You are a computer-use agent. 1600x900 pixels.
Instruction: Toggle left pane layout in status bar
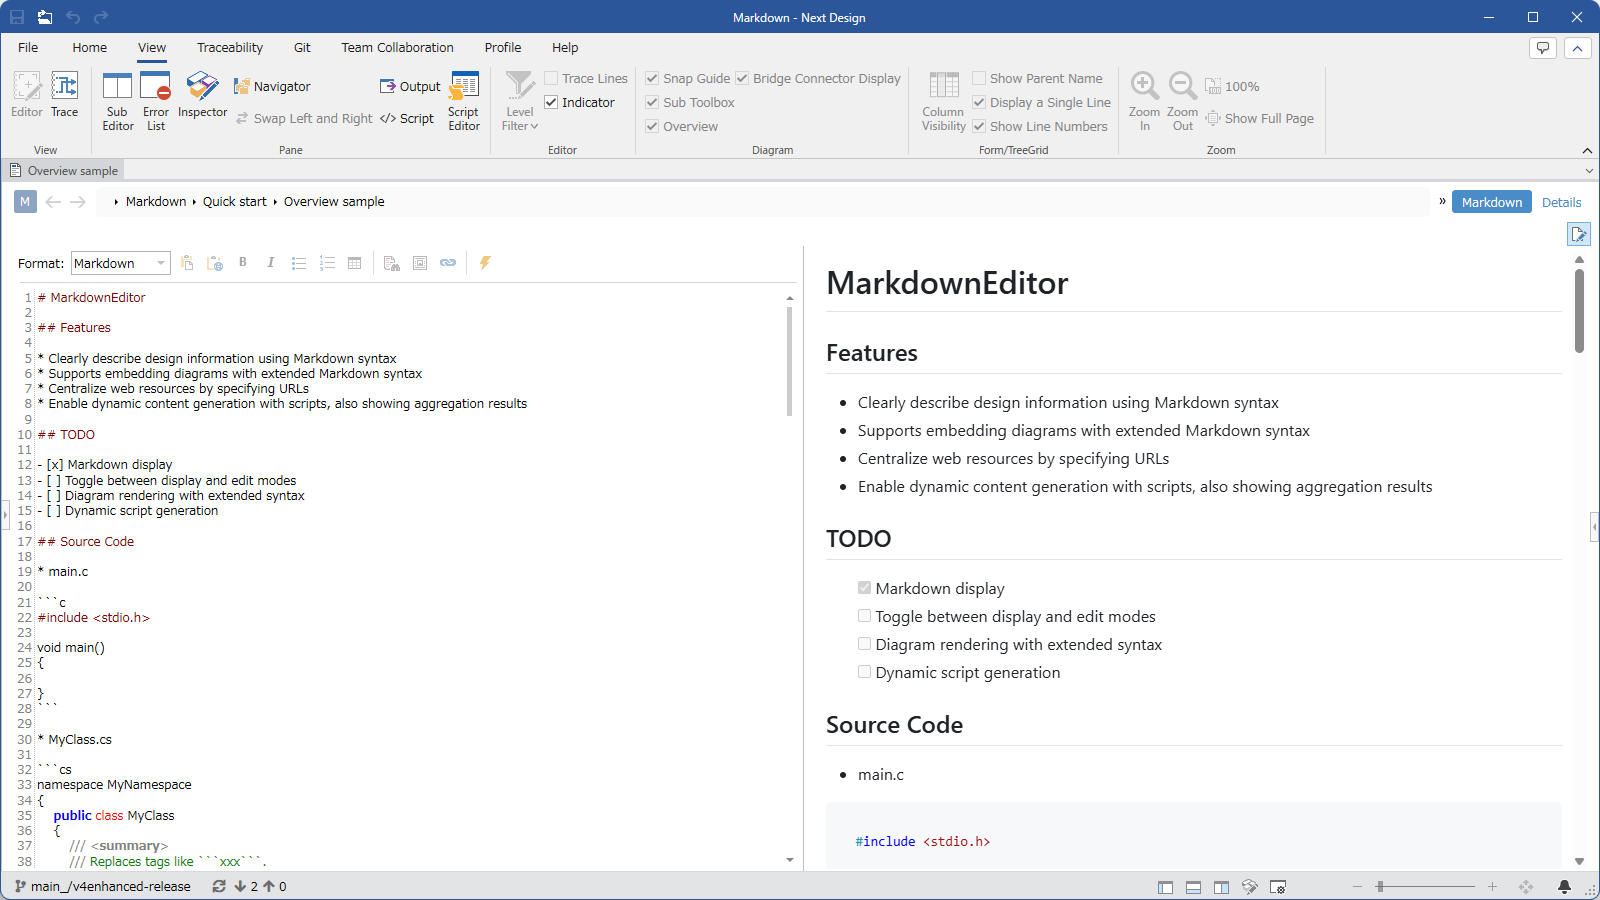point(1165,887)
